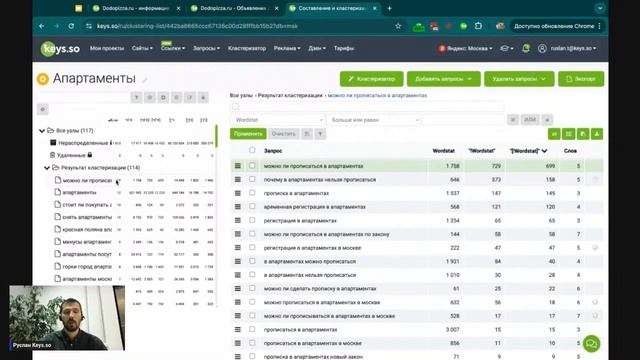The width and height of the screenshot is (640, 360).
Task: Open the 'Реклама' navigation menu
Action: pos(287,48)
